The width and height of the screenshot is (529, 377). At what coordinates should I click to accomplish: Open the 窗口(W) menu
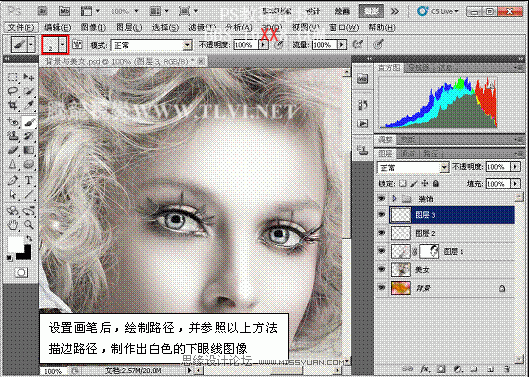pos(343,27)
